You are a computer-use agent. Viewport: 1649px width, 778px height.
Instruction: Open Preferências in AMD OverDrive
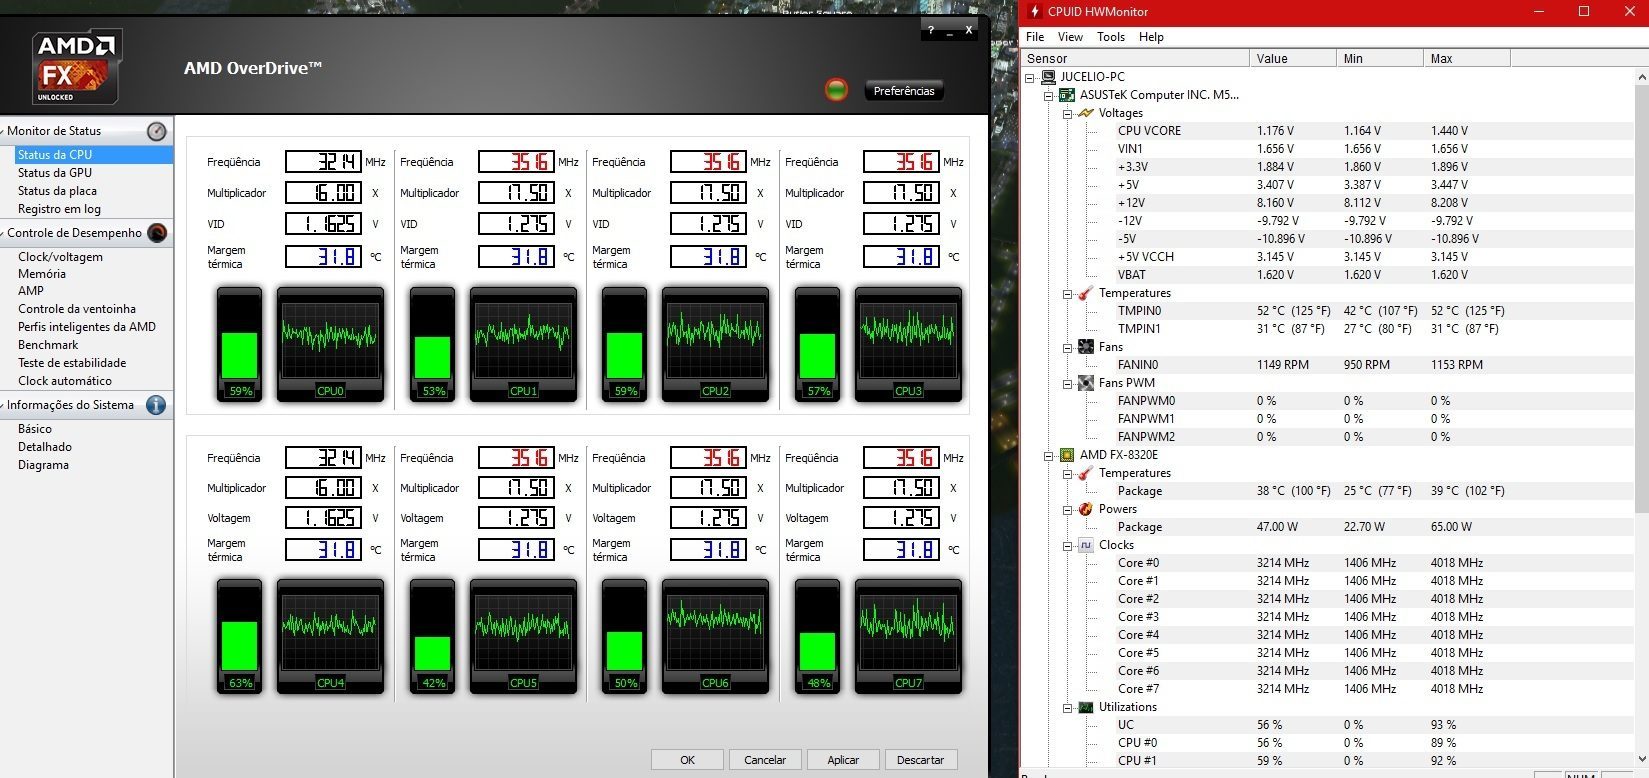tap(904, 91)
